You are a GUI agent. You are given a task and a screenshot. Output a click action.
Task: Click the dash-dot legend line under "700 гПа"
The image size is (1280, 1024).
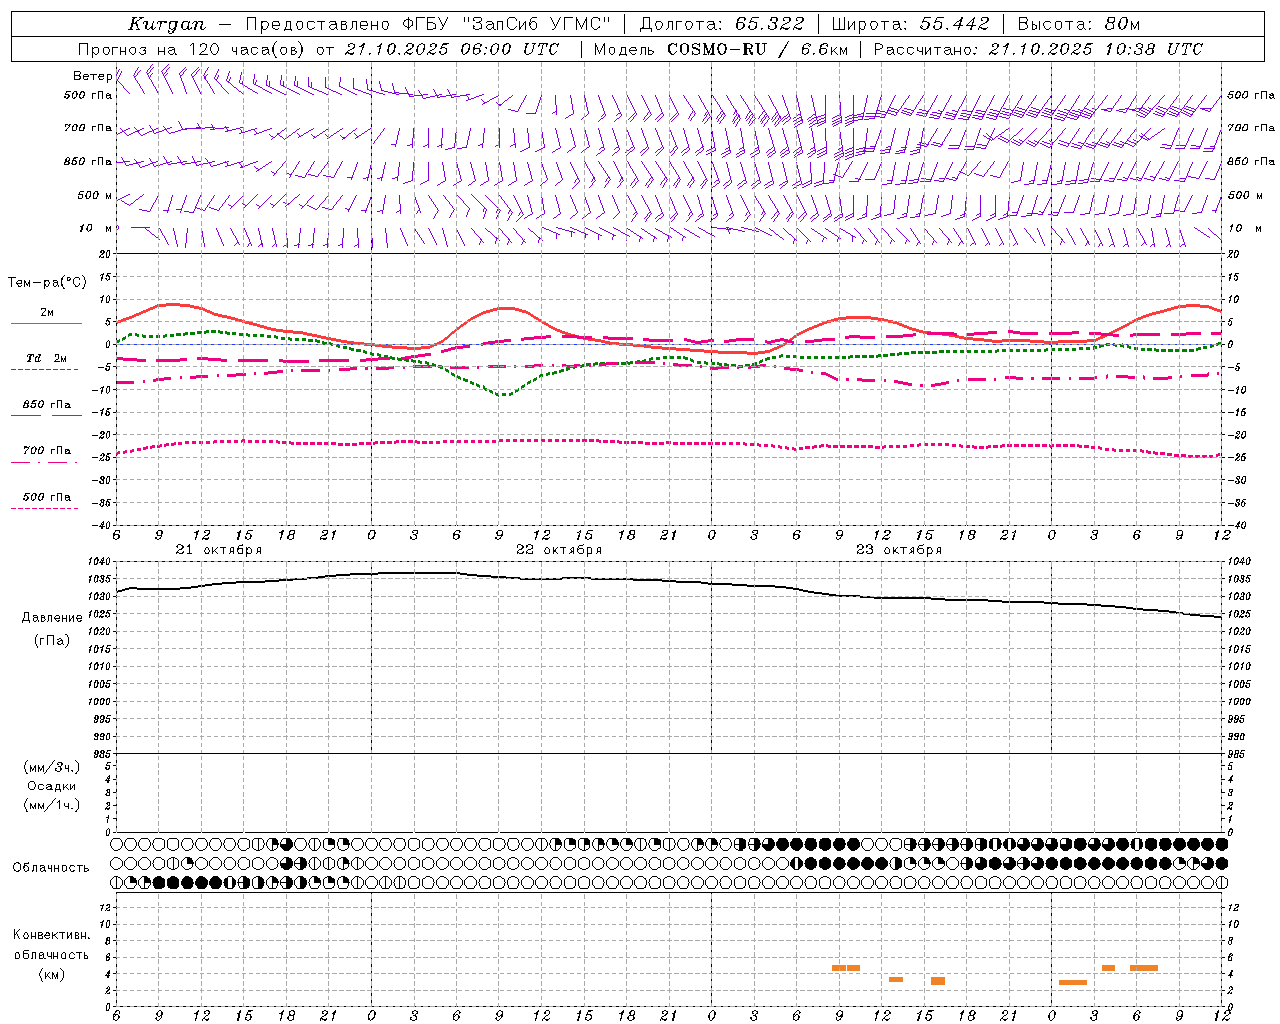44,462
